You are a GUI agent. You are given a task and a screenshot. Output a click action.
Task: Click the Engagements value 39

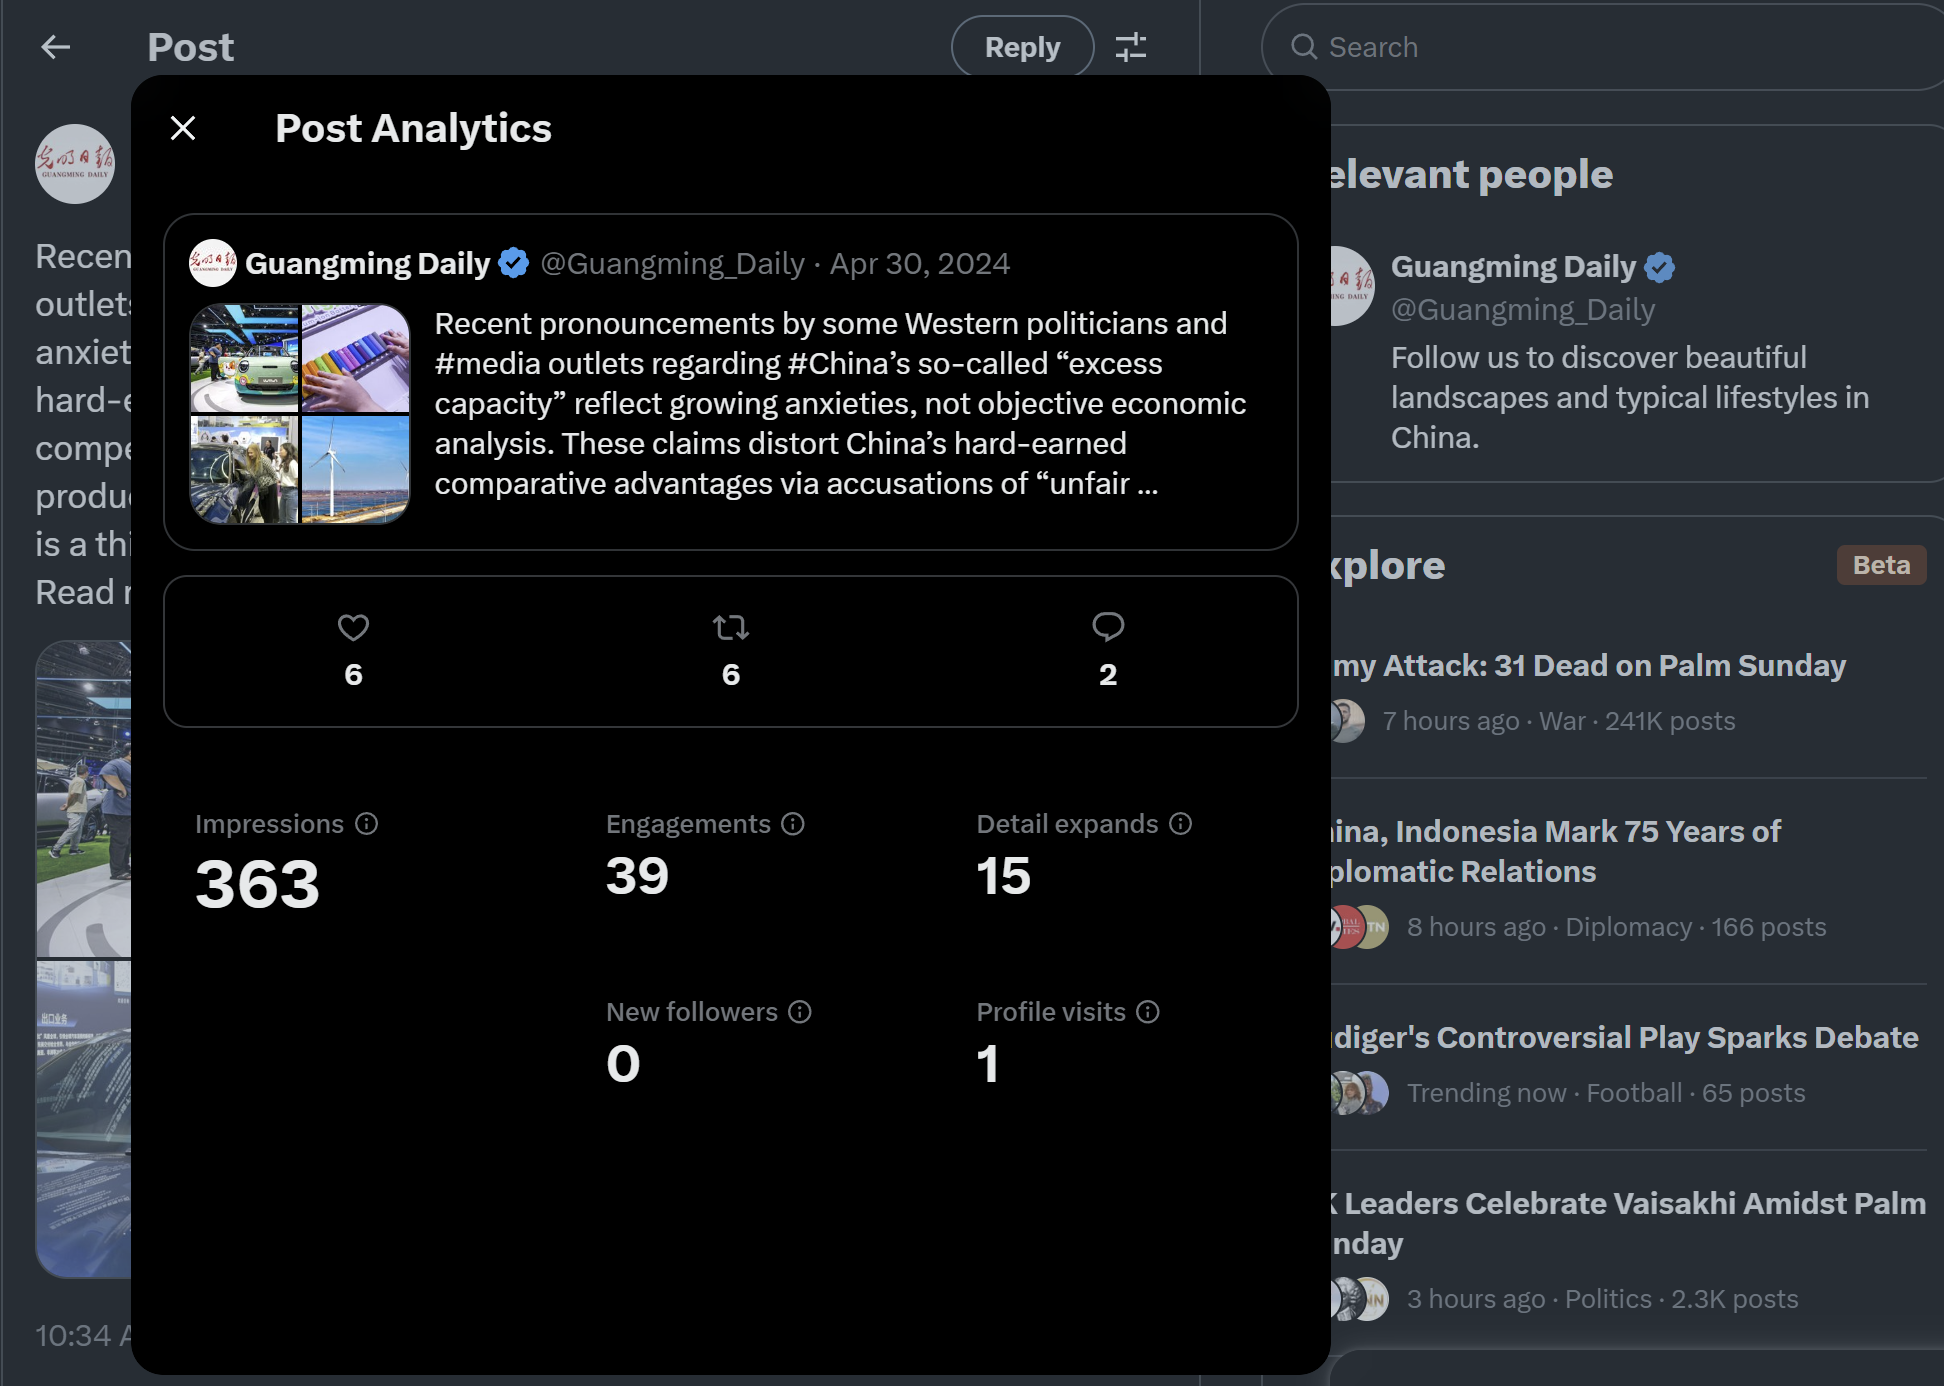tap(638, 876)
